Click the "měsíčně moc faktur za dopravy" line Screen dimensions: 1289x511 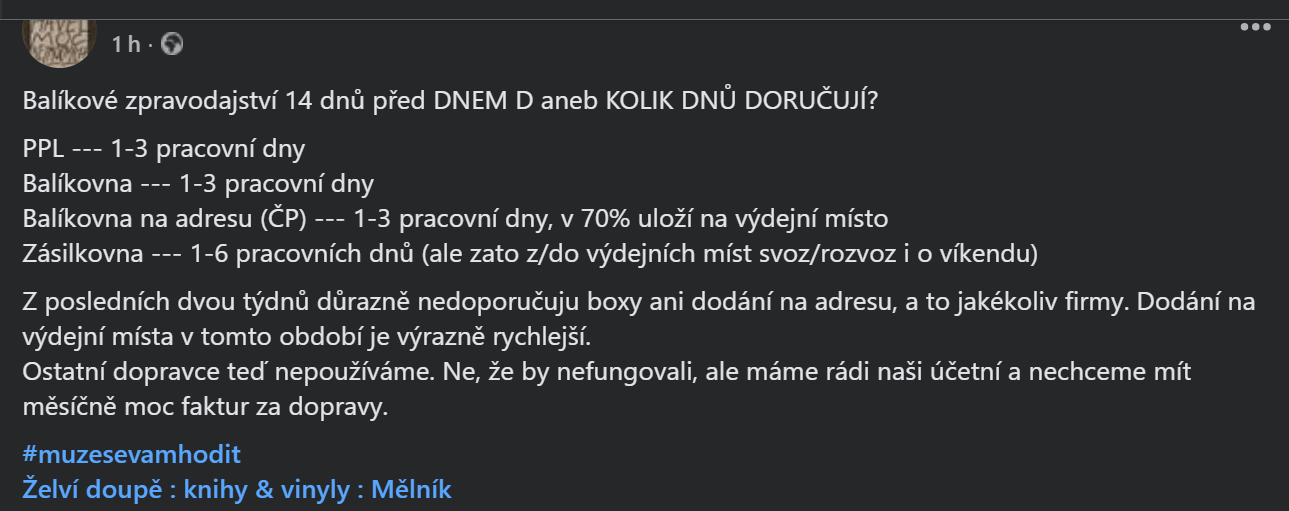(203, 407)
